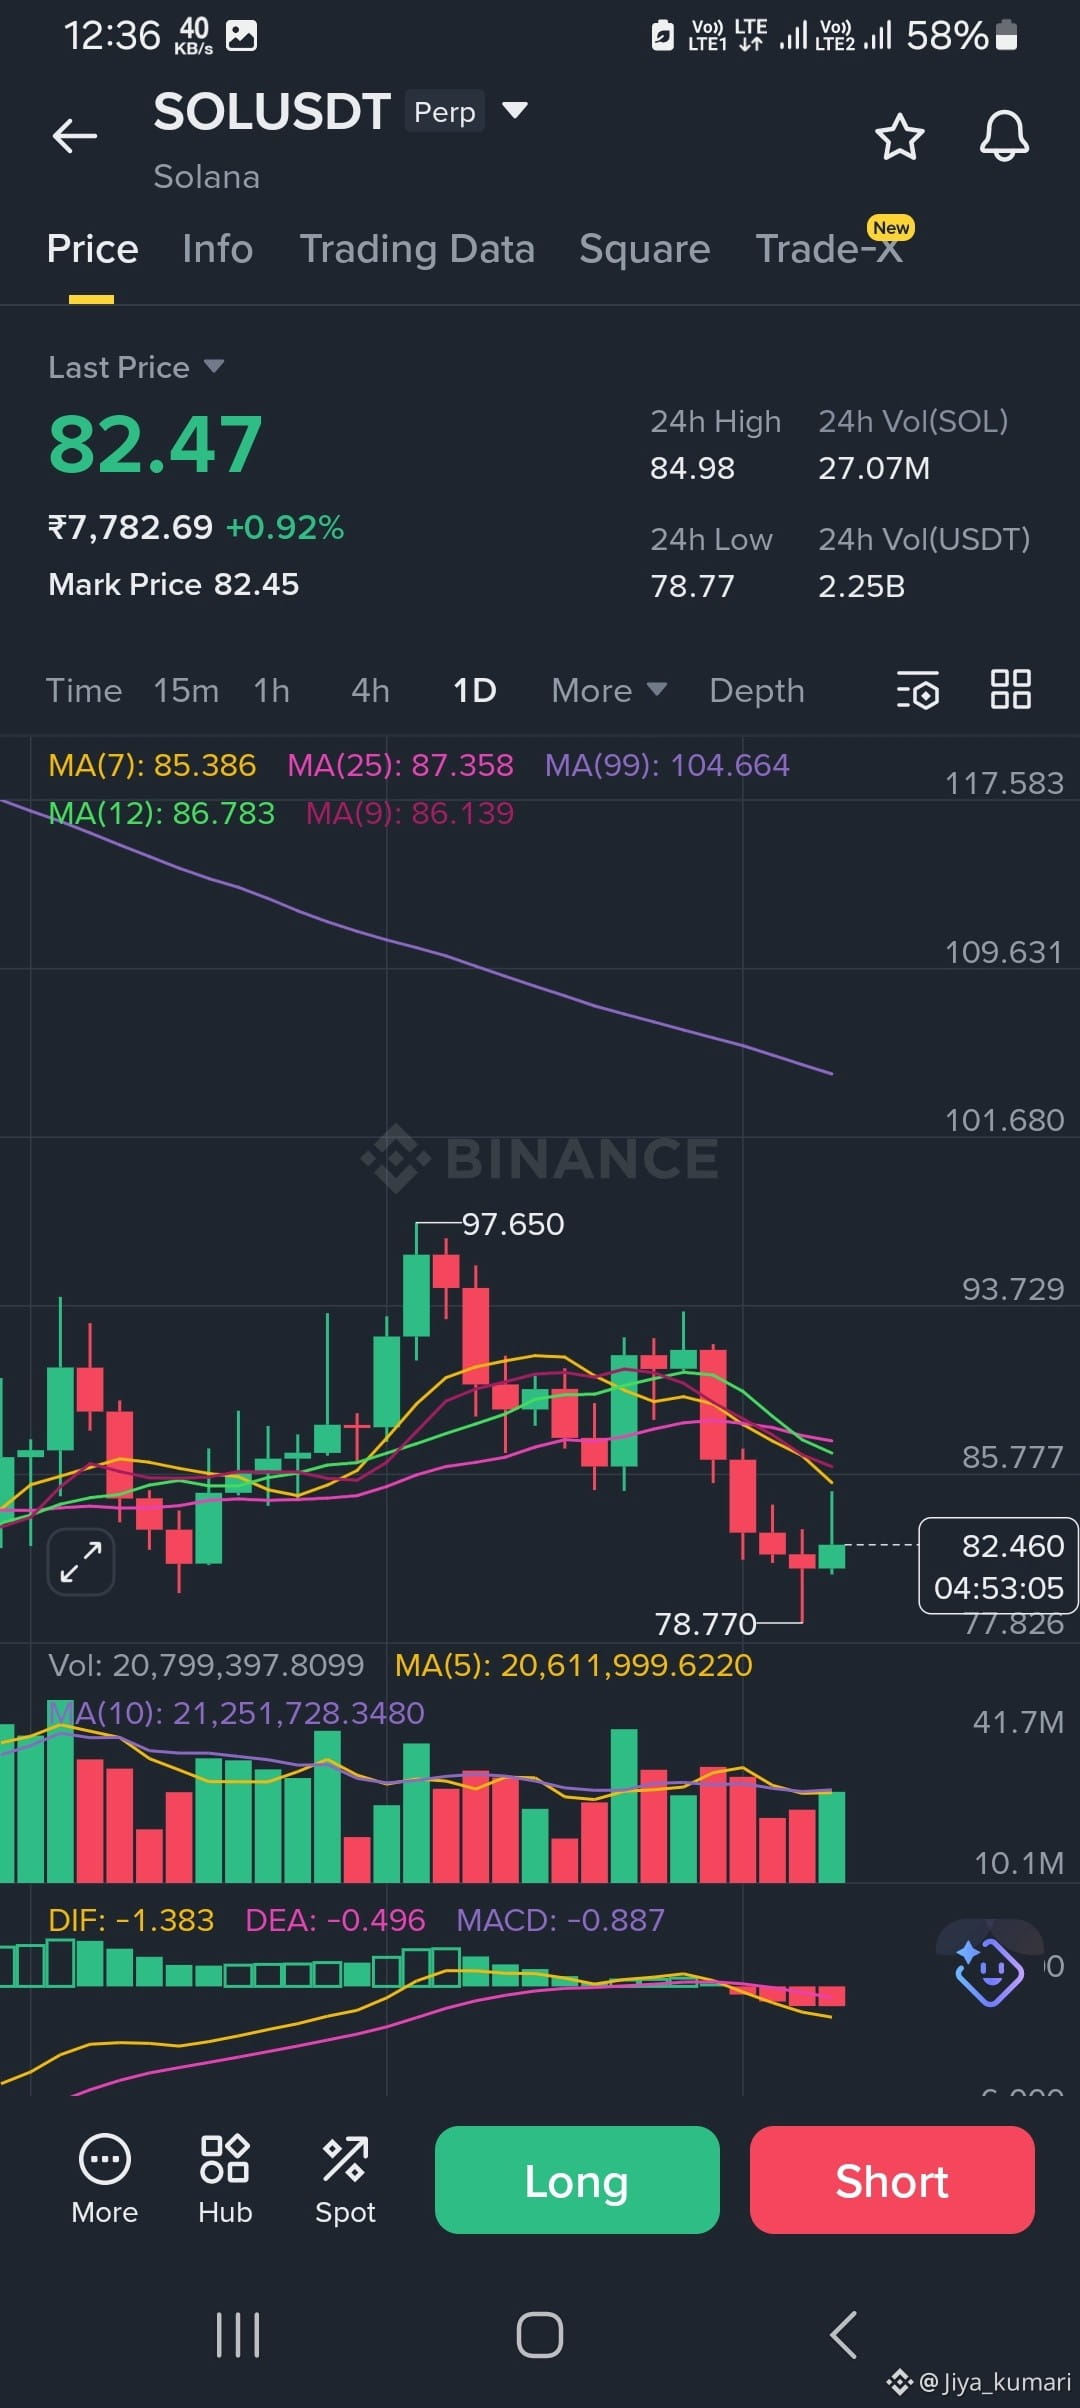
Task: Go to Spot trading
Action: point(345,2179)
